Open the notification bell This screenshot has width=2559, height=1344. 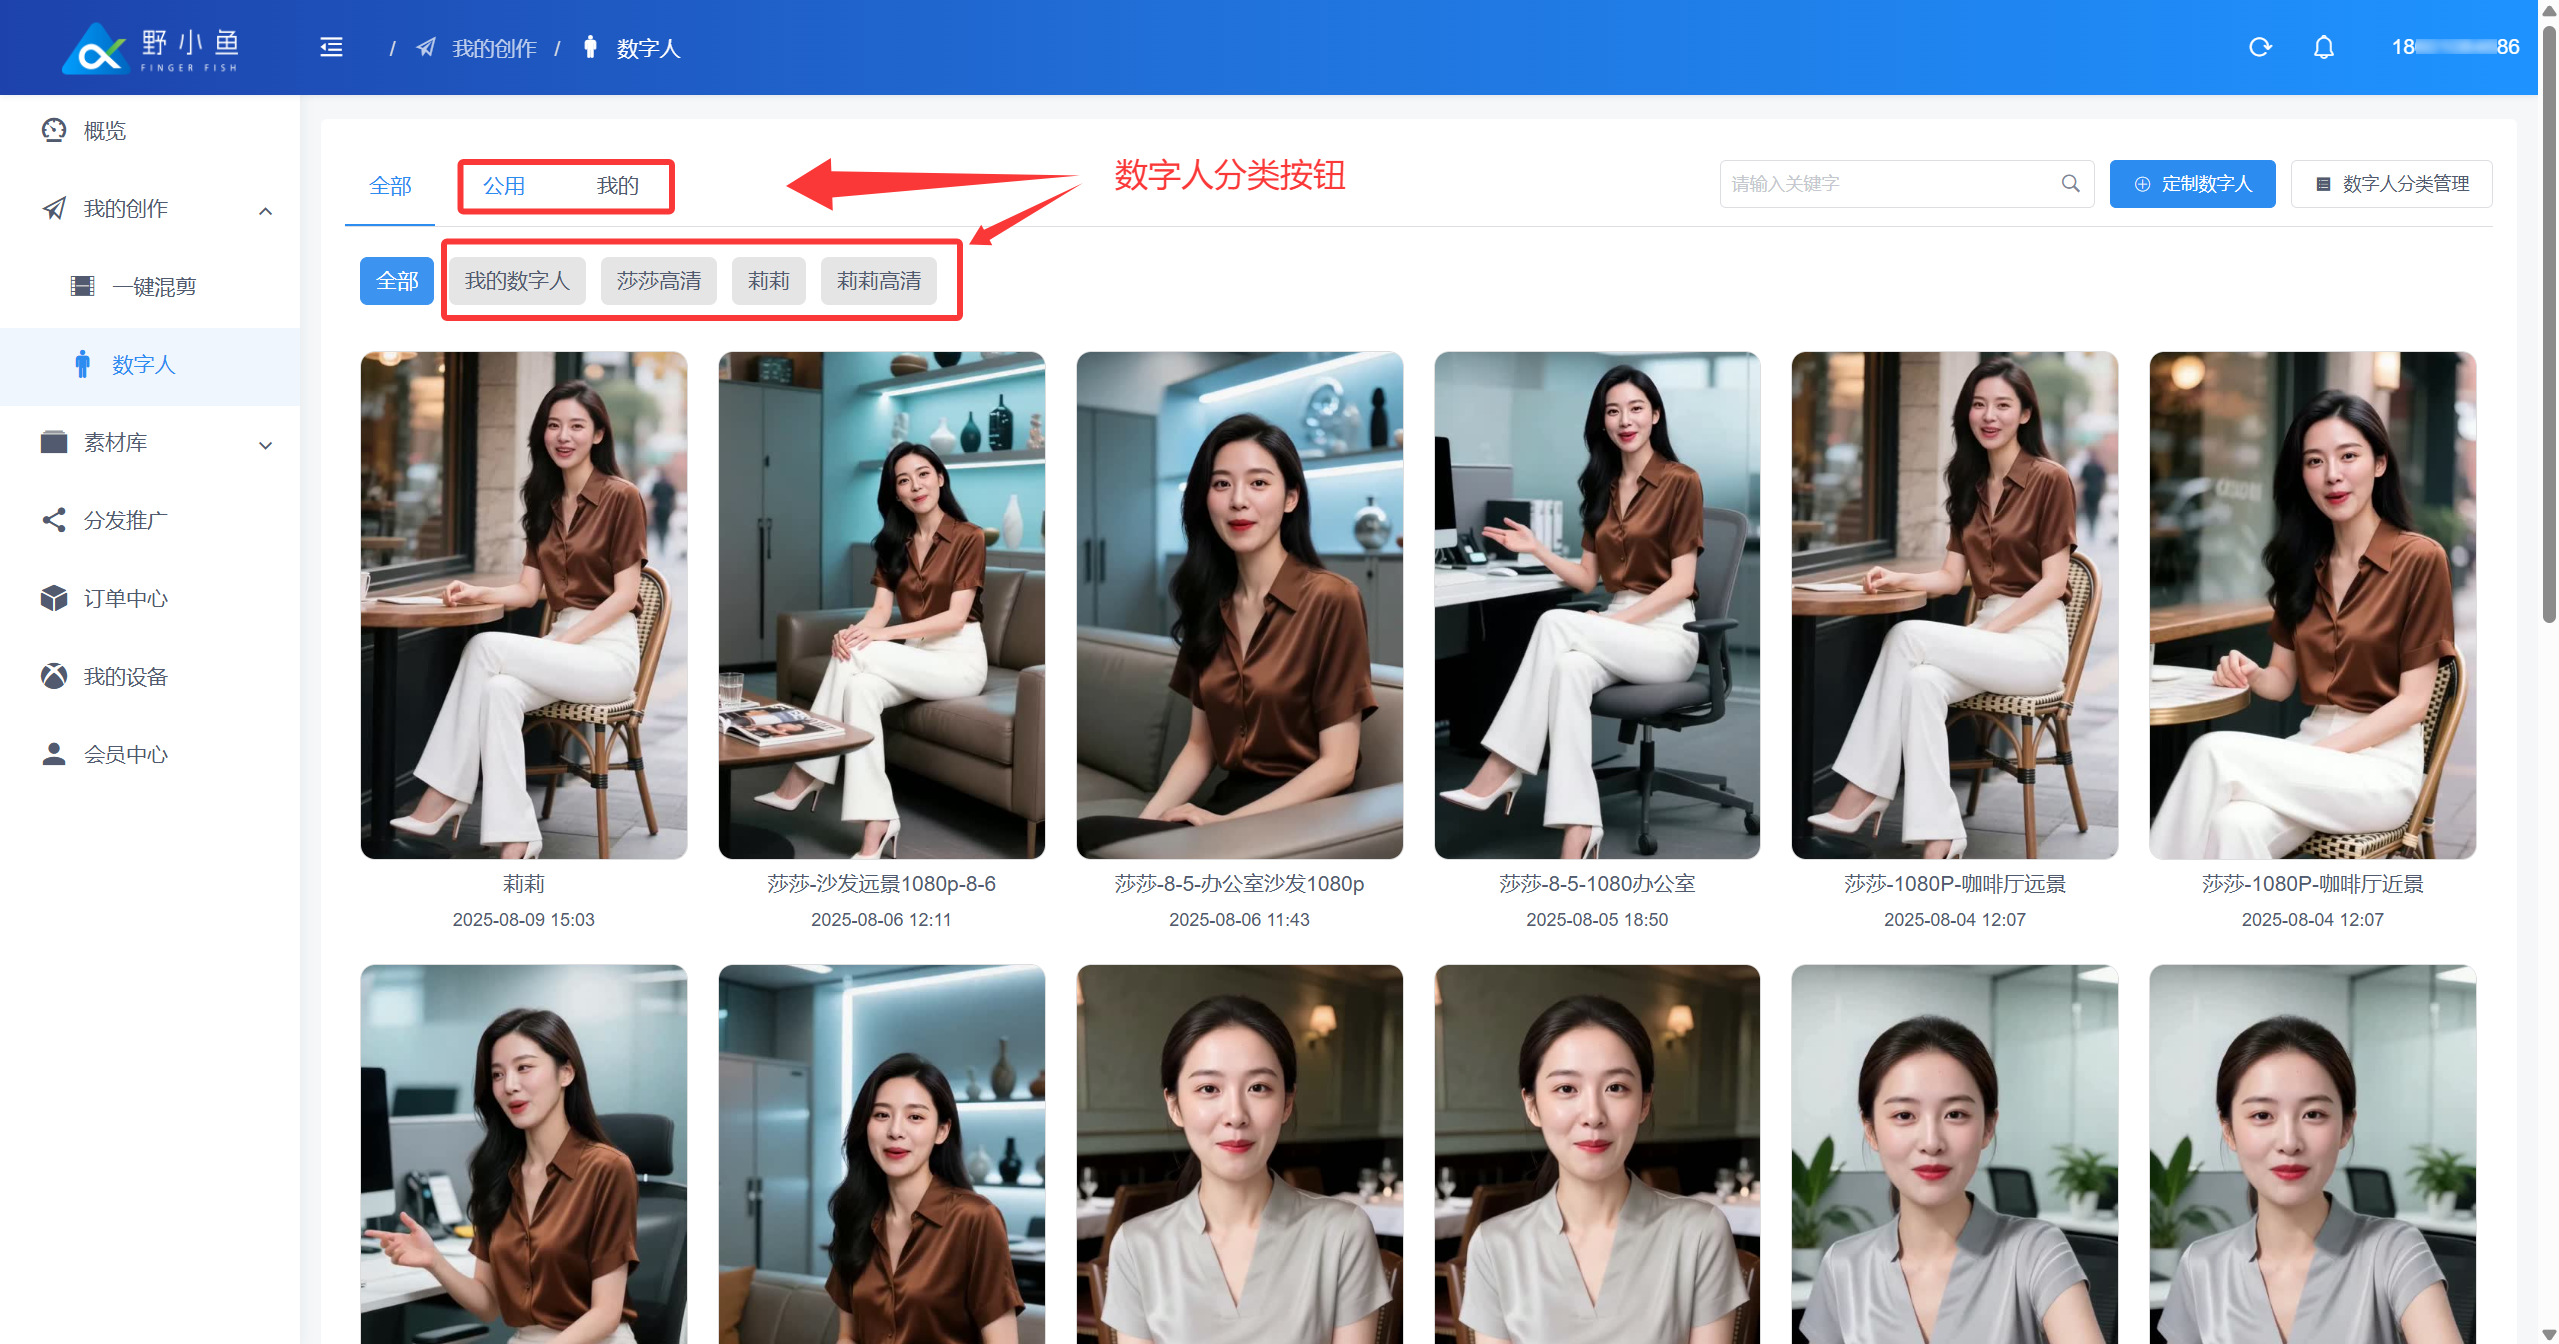[x=2323, y=47]
